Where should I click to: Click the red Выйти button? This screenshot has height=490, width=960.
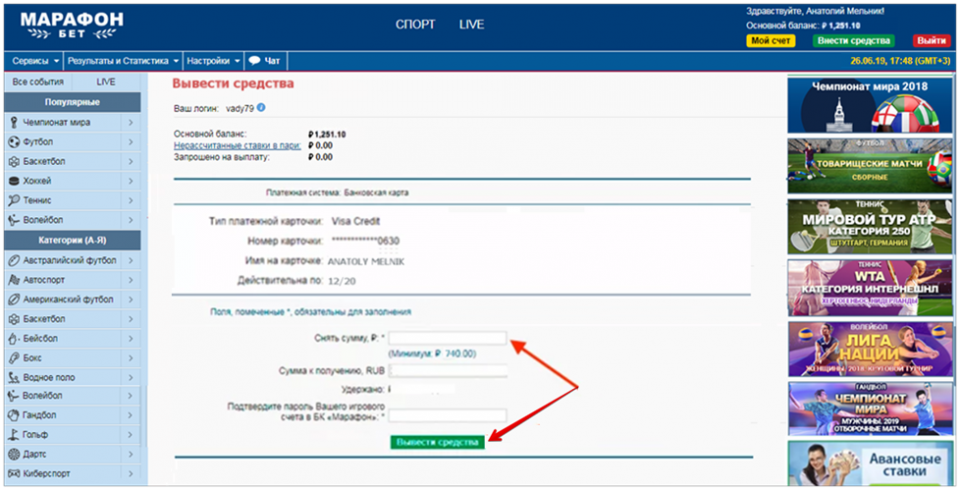pyautogui.click(x=932, y=41)
